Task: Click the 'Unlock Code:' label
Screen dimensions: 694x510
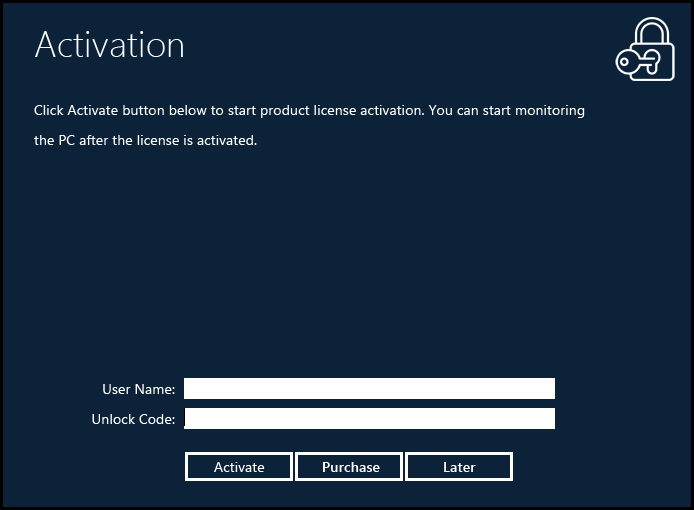Action: point(133,419)
